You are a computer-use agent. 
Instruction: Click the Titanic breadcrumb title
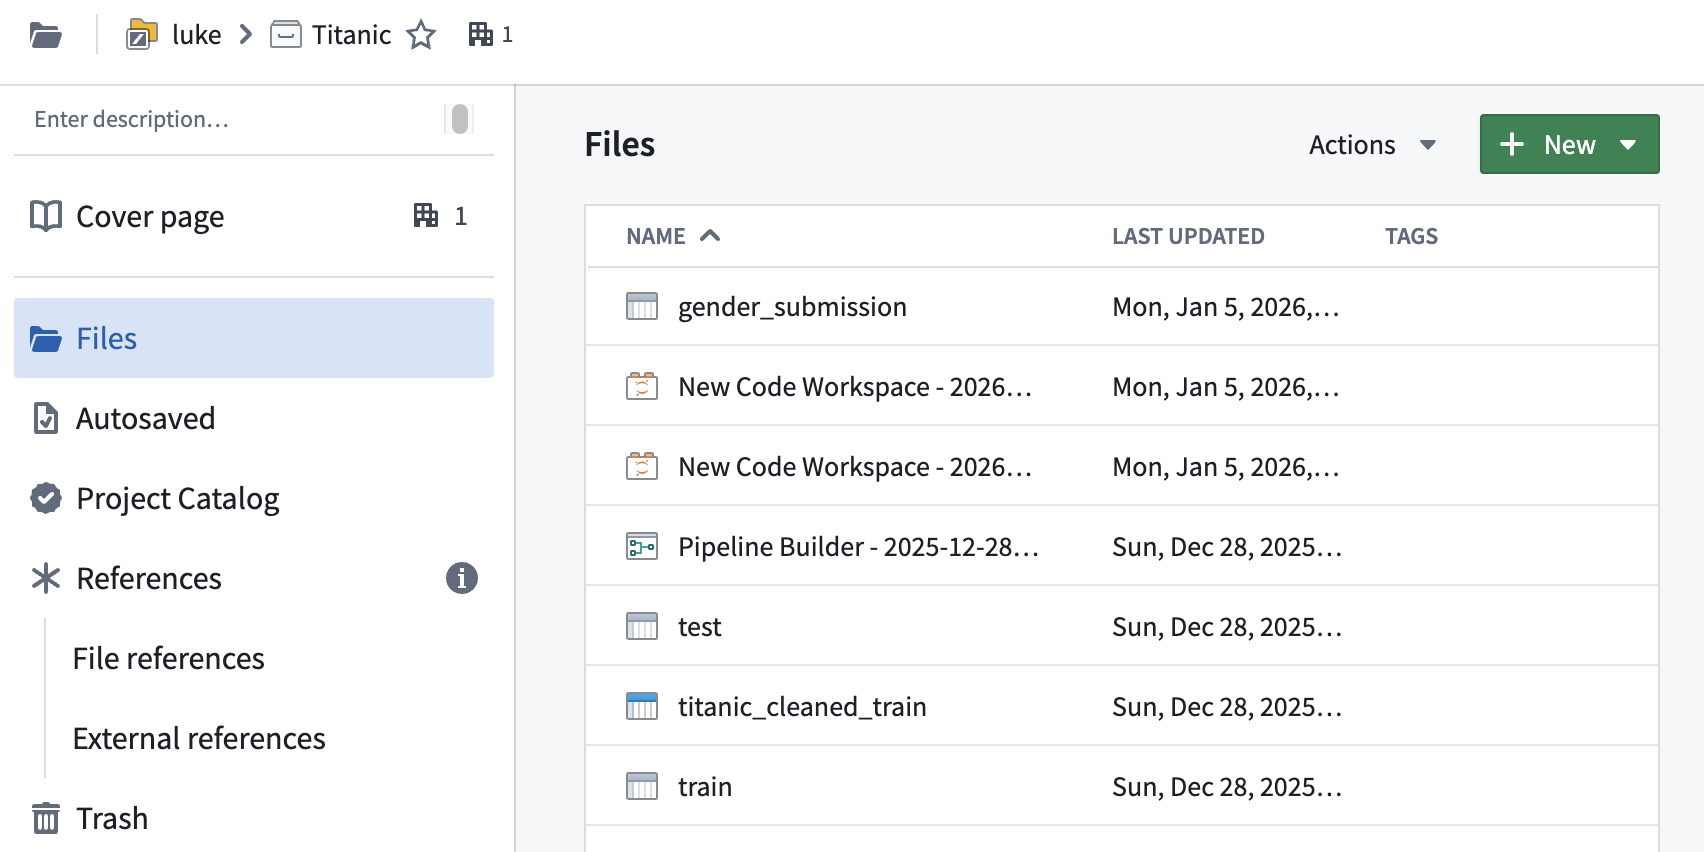pyautogui.click(x=351, y=35)
